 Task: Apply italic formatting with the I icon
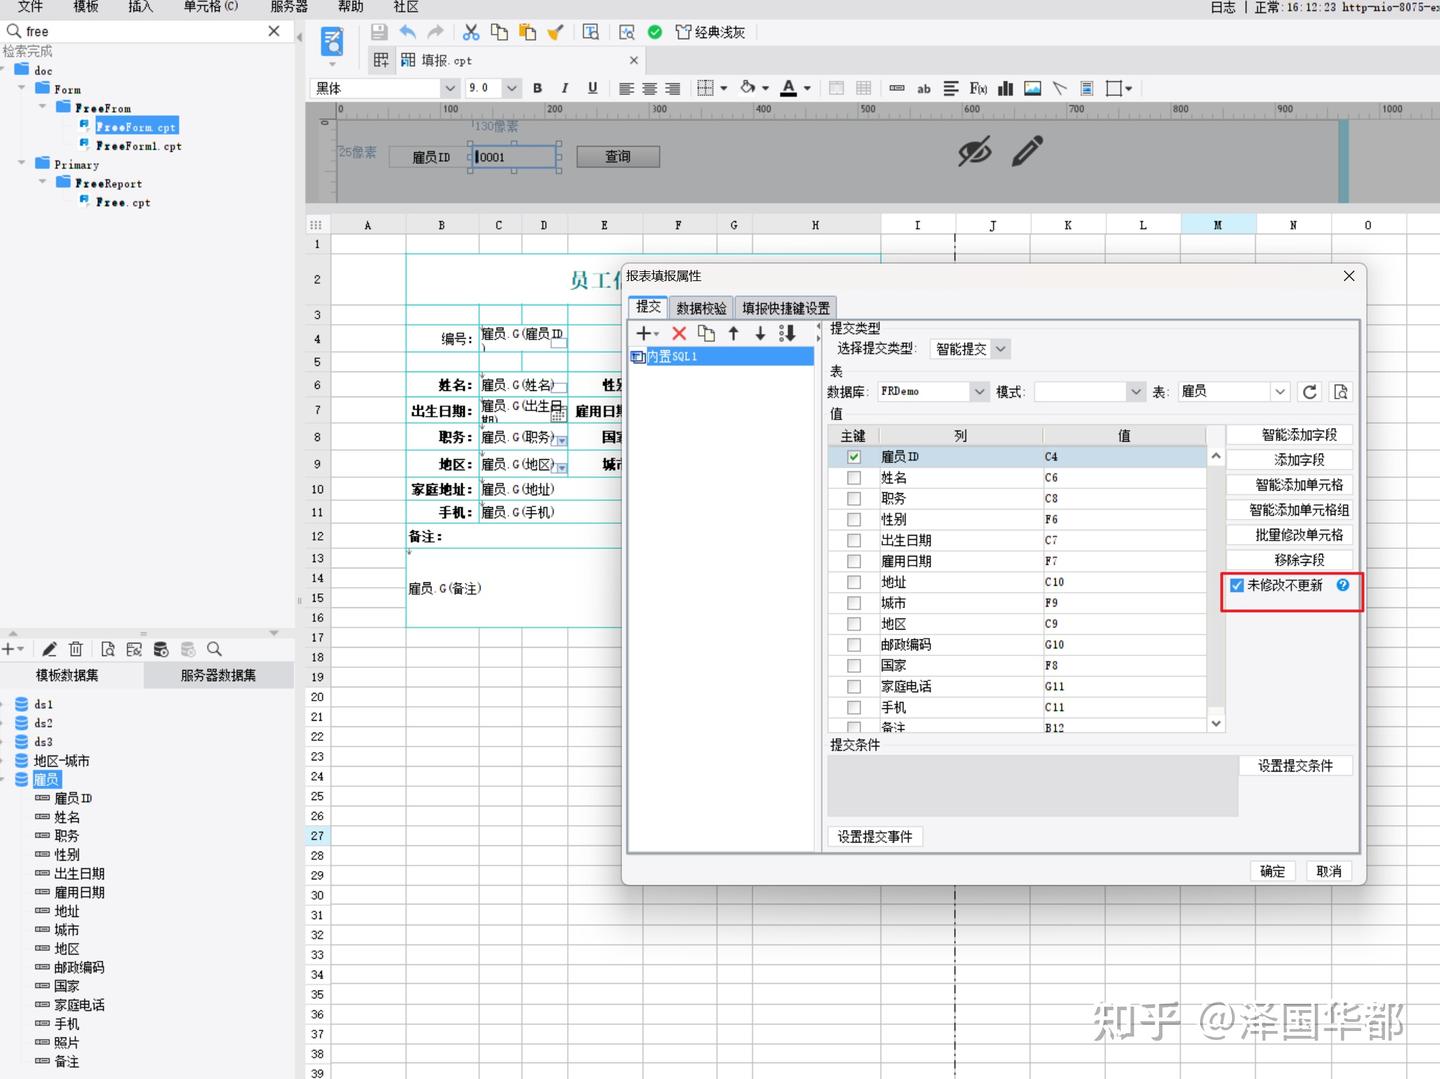(565, 88)
